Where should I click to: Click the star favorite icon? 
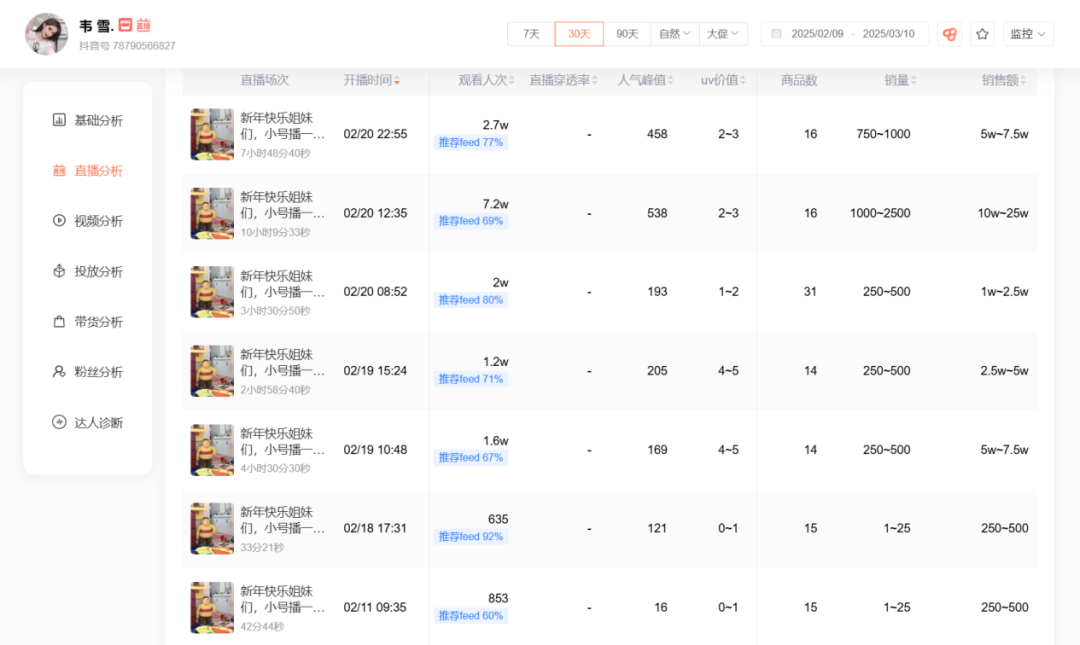982,34
